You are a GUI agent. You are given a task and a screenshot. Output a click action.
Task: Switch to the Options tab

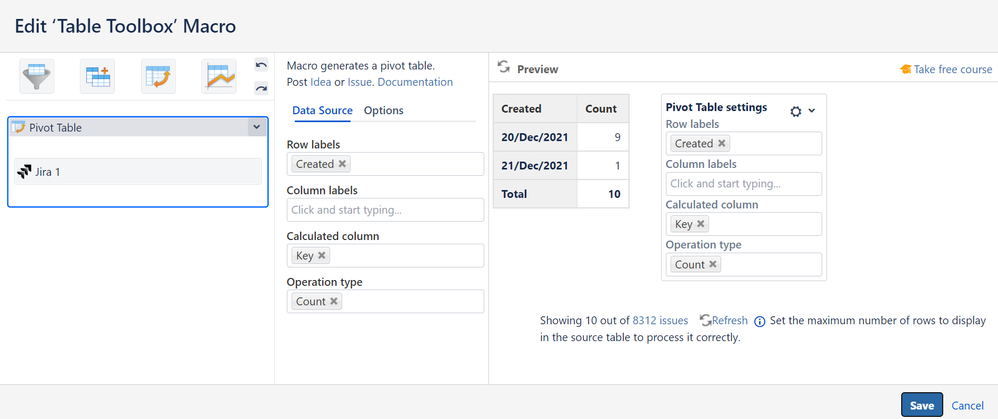[x=383, y=110]
